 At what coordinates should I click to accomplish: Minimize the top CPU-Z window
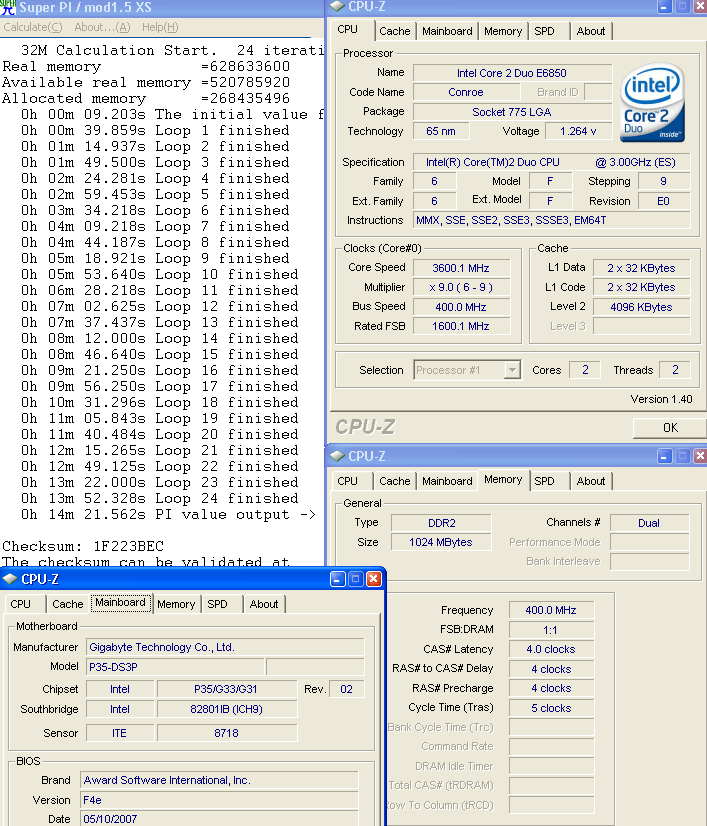tap(664, 7)
